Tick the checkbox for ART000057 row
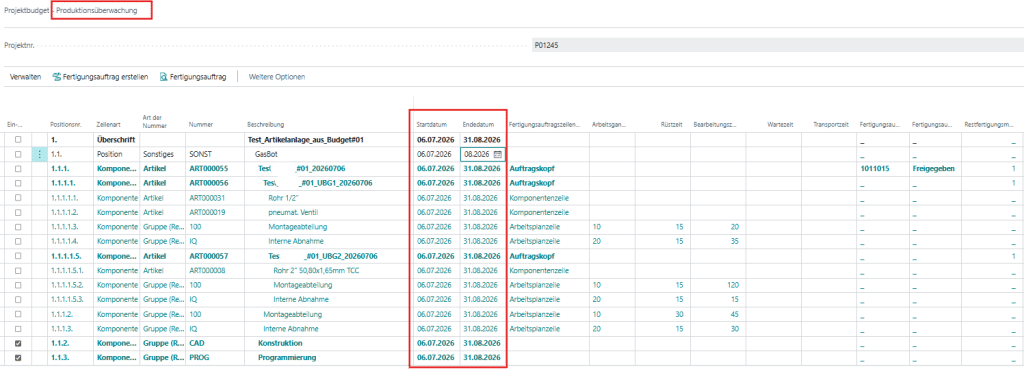Viewport: 1024px width, 369px height. (18, 255)
